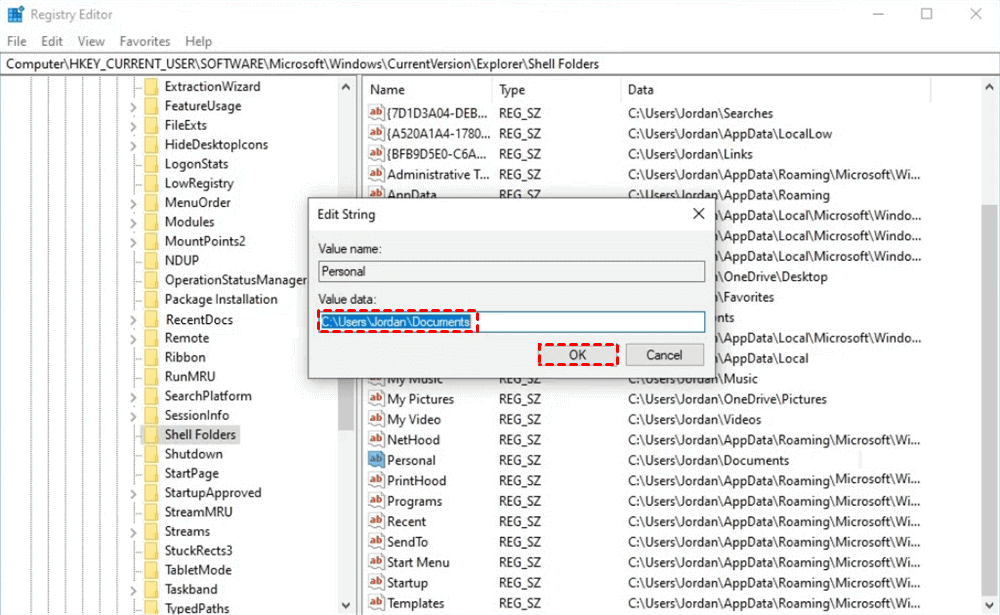Image resolution: width=1000 pixels, height=615 pixels.
Task: Click the Value name field showing Personal
Action: (511, 271)
